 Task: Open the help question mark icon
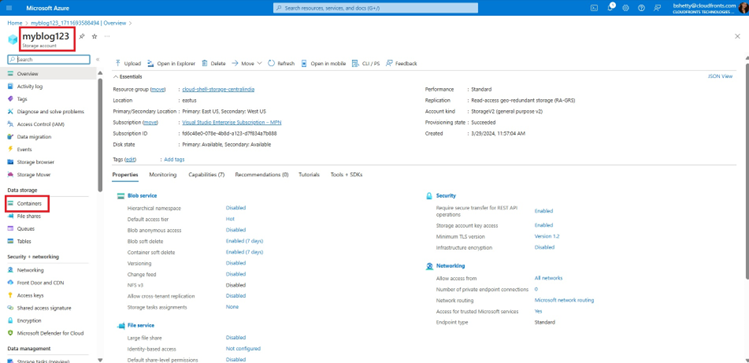click(642, 8)
